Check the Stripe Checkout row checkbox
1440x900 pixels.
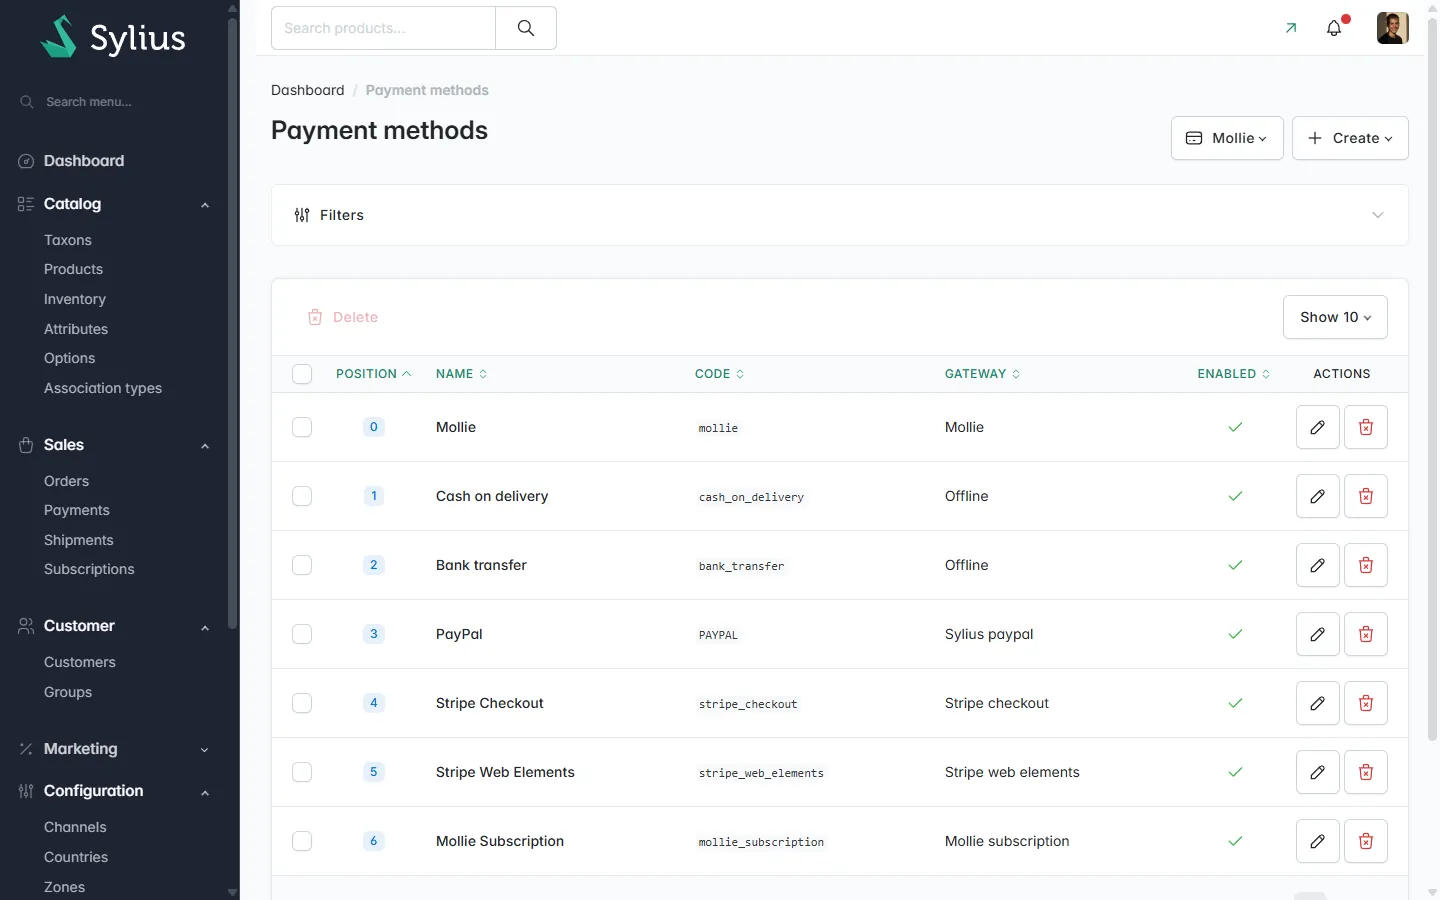tap(302, 703)
